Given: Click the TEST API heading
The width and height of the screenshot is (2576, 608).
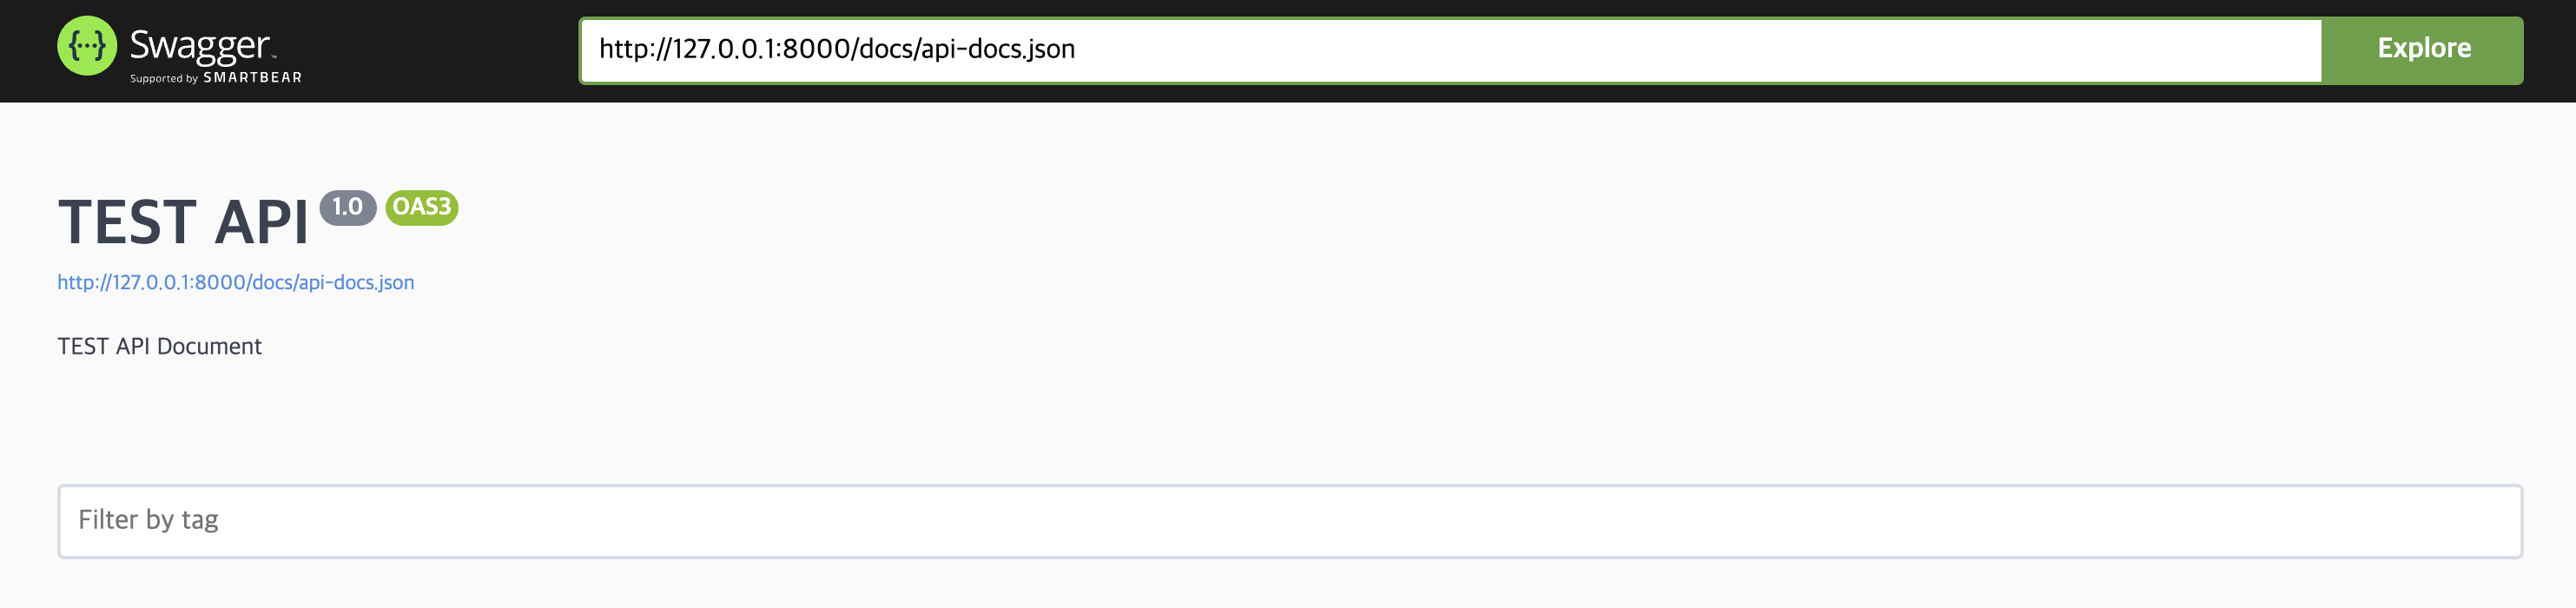Looking at the screenshot, I should (183, 221).
